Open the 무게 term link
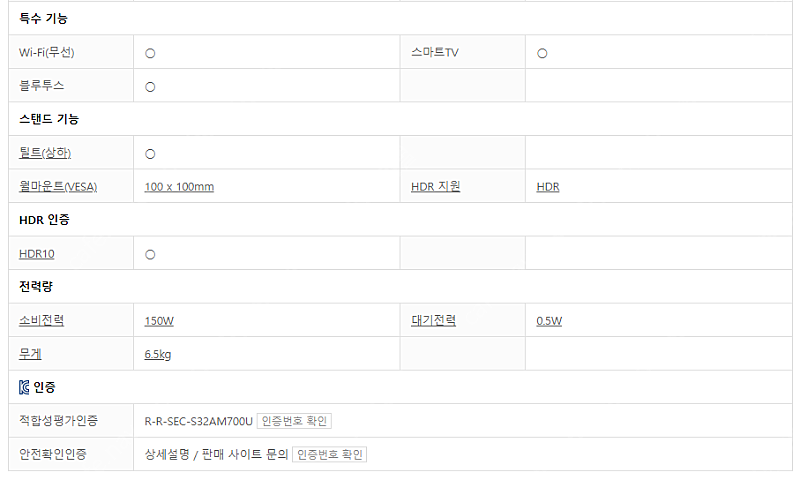The height and width of the screenshot is (480, 800). tap(30, 354)
